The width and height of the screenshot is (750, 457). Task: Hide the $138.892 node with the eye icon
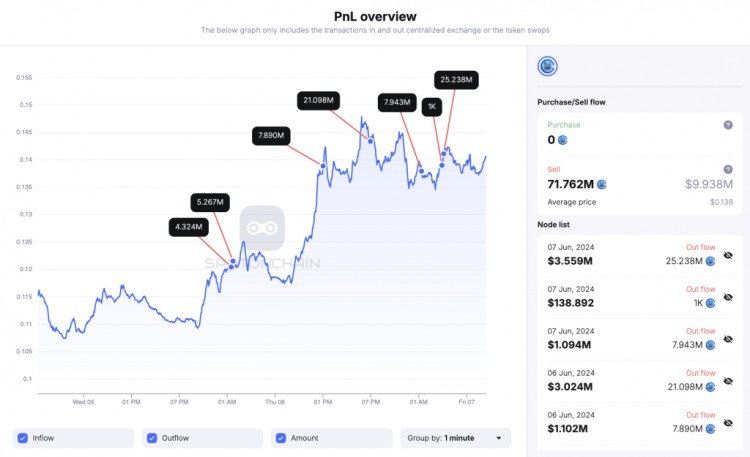click(x=728, y=297)
